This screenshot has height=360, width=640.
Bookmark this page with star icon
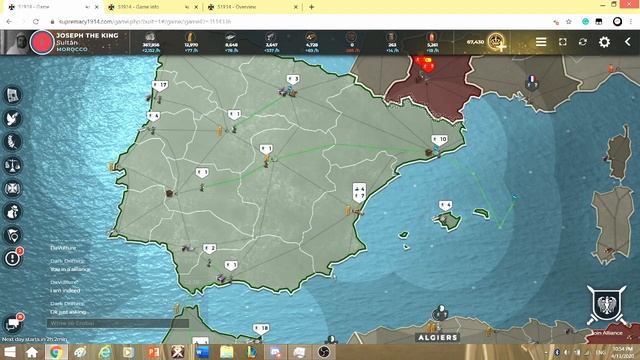pos(569,22)
